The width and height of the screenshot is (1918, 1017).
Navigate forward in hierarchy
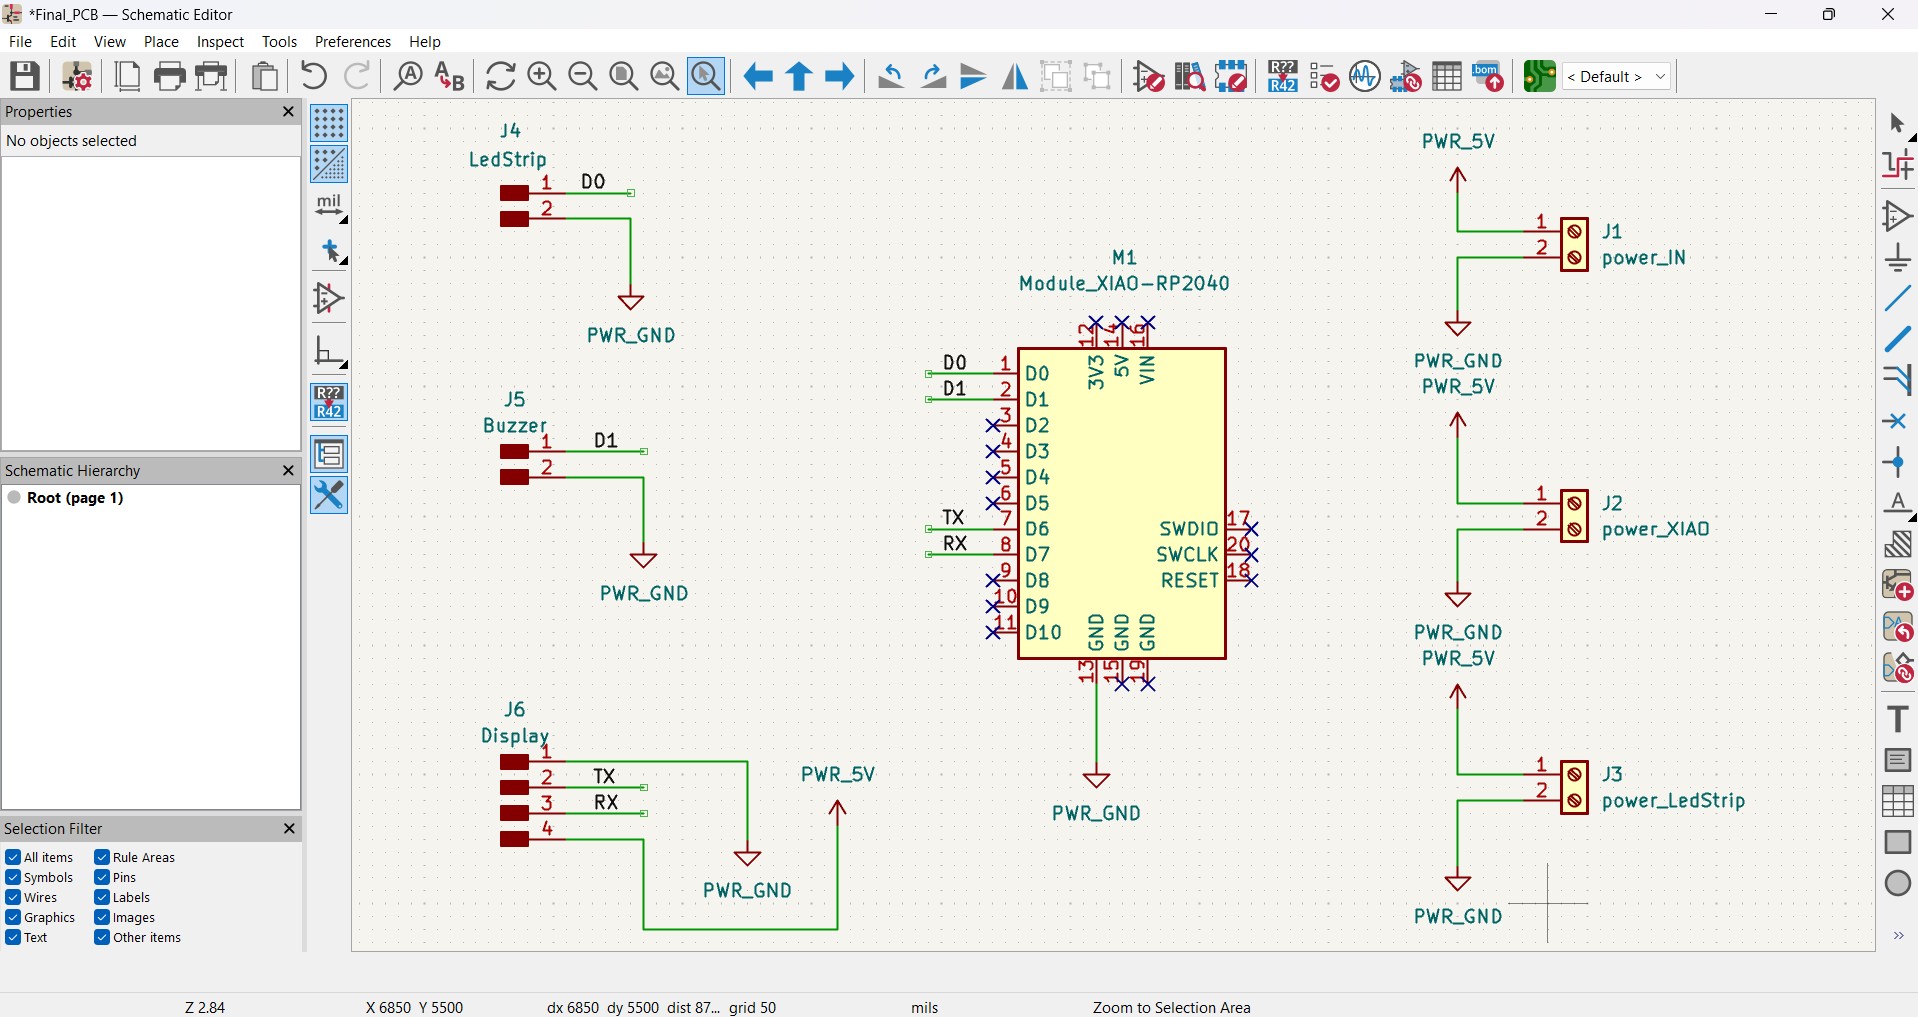point(840,76)
